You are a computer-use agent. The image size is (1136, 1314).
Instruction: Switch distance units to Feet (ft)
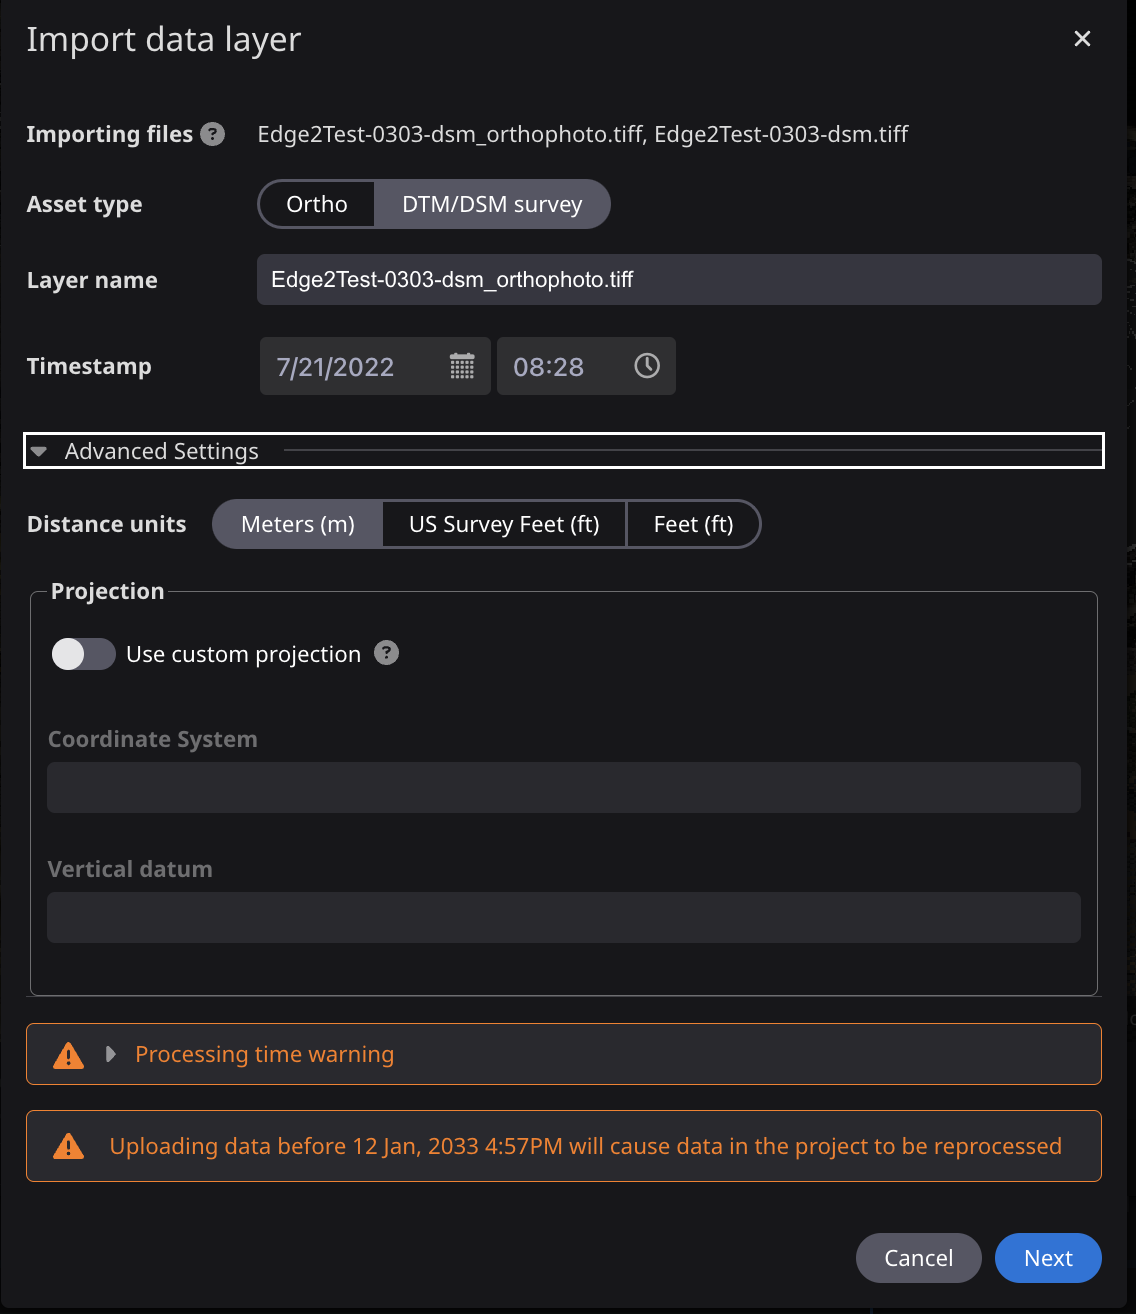pos(693,524)
